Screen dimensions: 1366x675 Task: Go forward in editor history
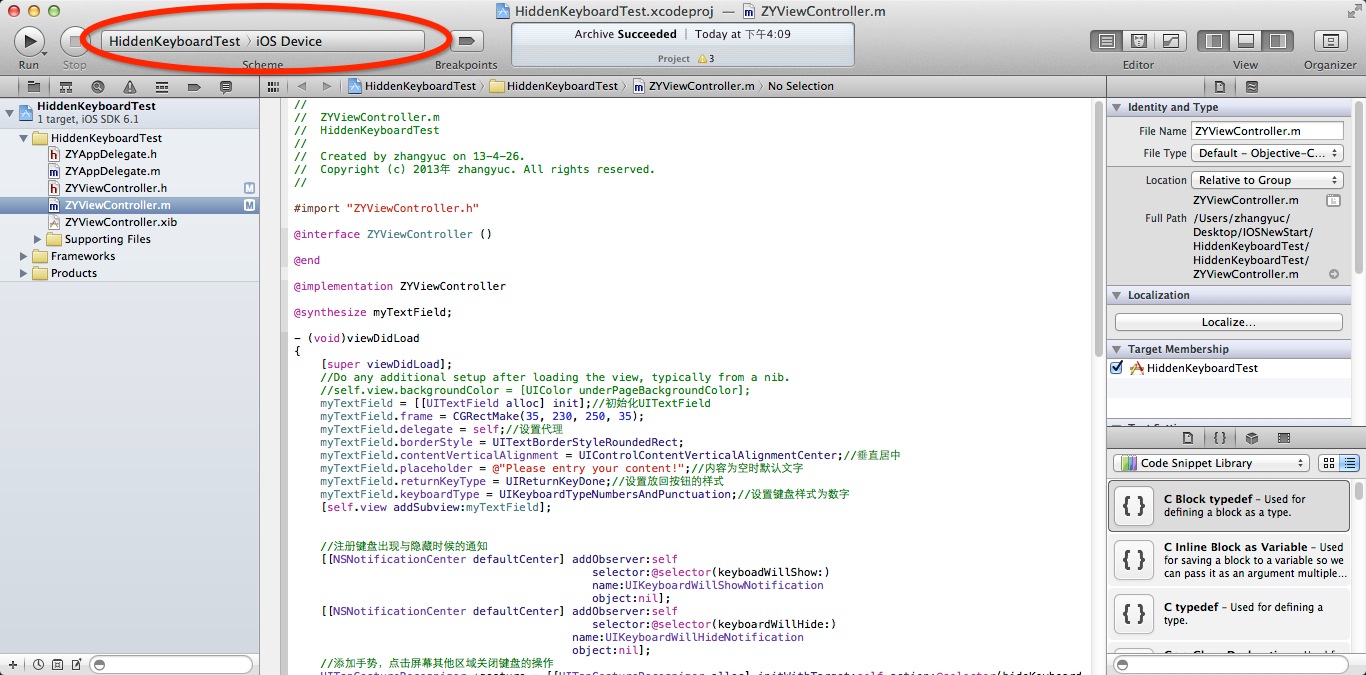327,86
